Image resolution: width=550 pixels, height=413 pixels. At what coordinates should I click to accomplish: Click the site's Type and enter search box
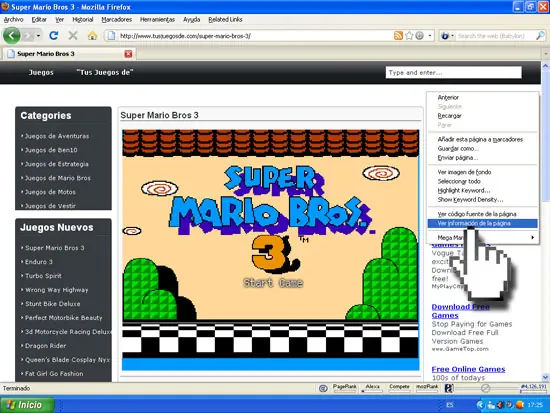(454, 73)
